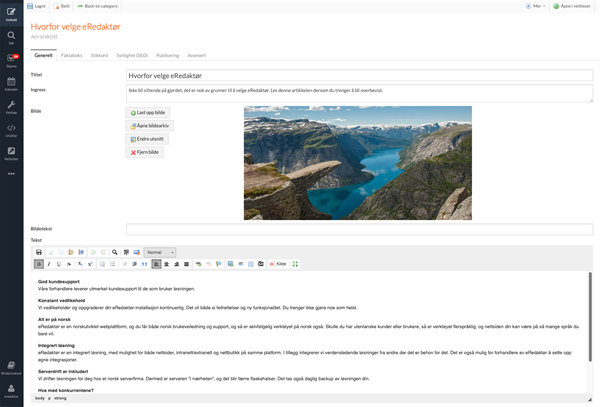This screenshot has height=407, width=600.
Task: Toggle strikethrough formatting in editor
Action: click(x=69, y=264)
